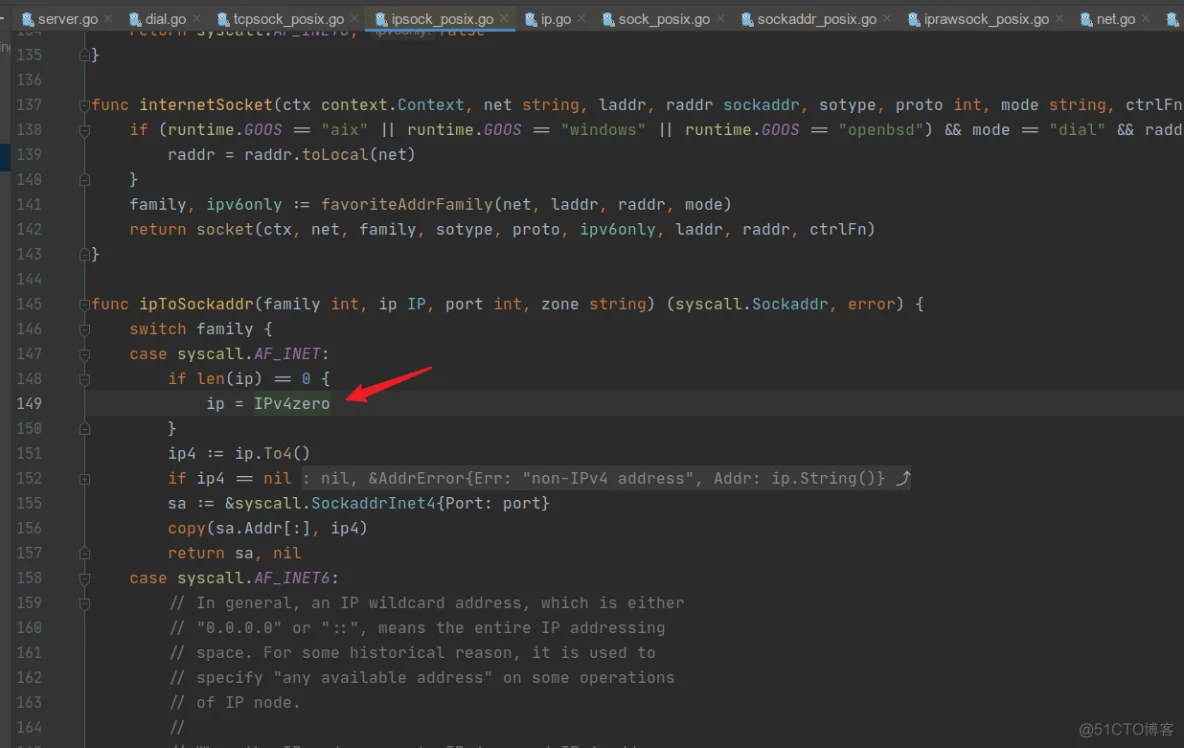Close the sockaddr_posix.go tab

[x=887, y=19]
